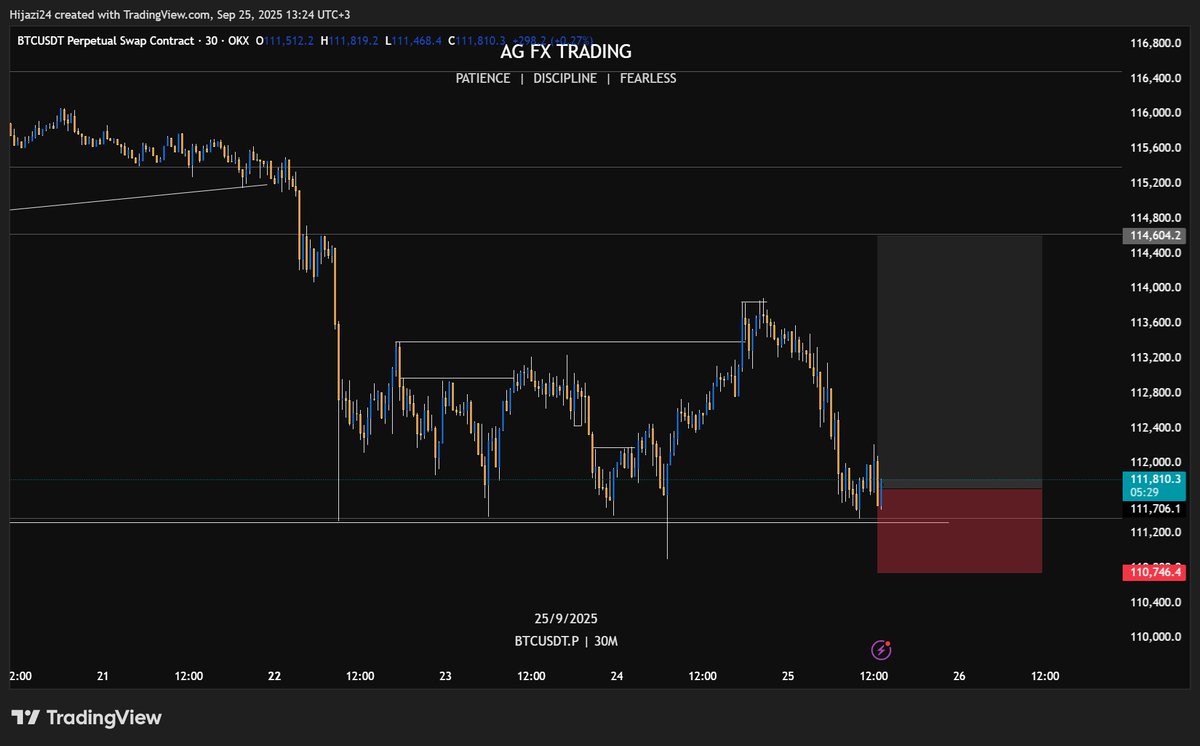This screenshot has width=1200, height=746.
Task: Click the 22 date label on time axis
Action: 275,676
